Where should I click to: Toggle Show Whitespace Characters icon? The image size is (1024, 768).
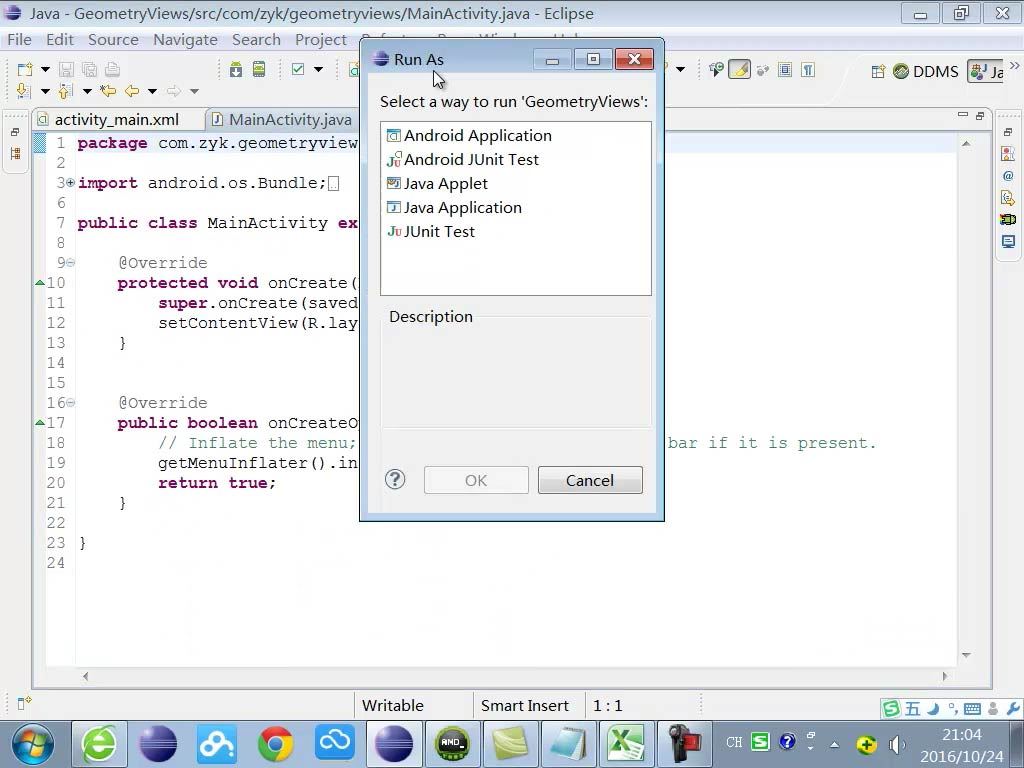coord(808,69)
